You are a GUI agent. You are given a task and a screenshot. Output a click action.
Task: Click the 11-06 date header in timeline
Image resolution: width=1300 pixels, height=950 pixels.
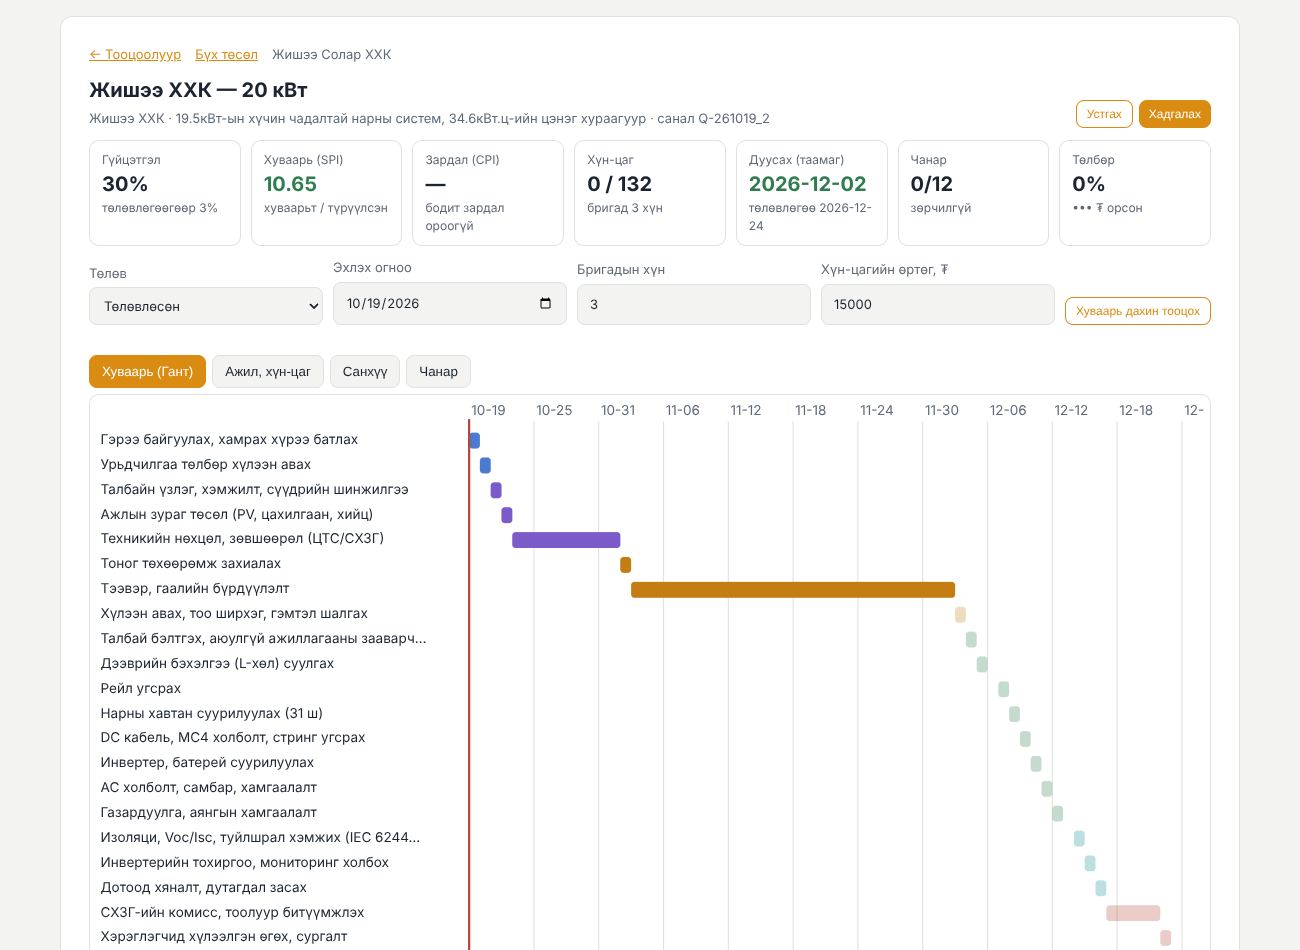(x=683, y=410)
